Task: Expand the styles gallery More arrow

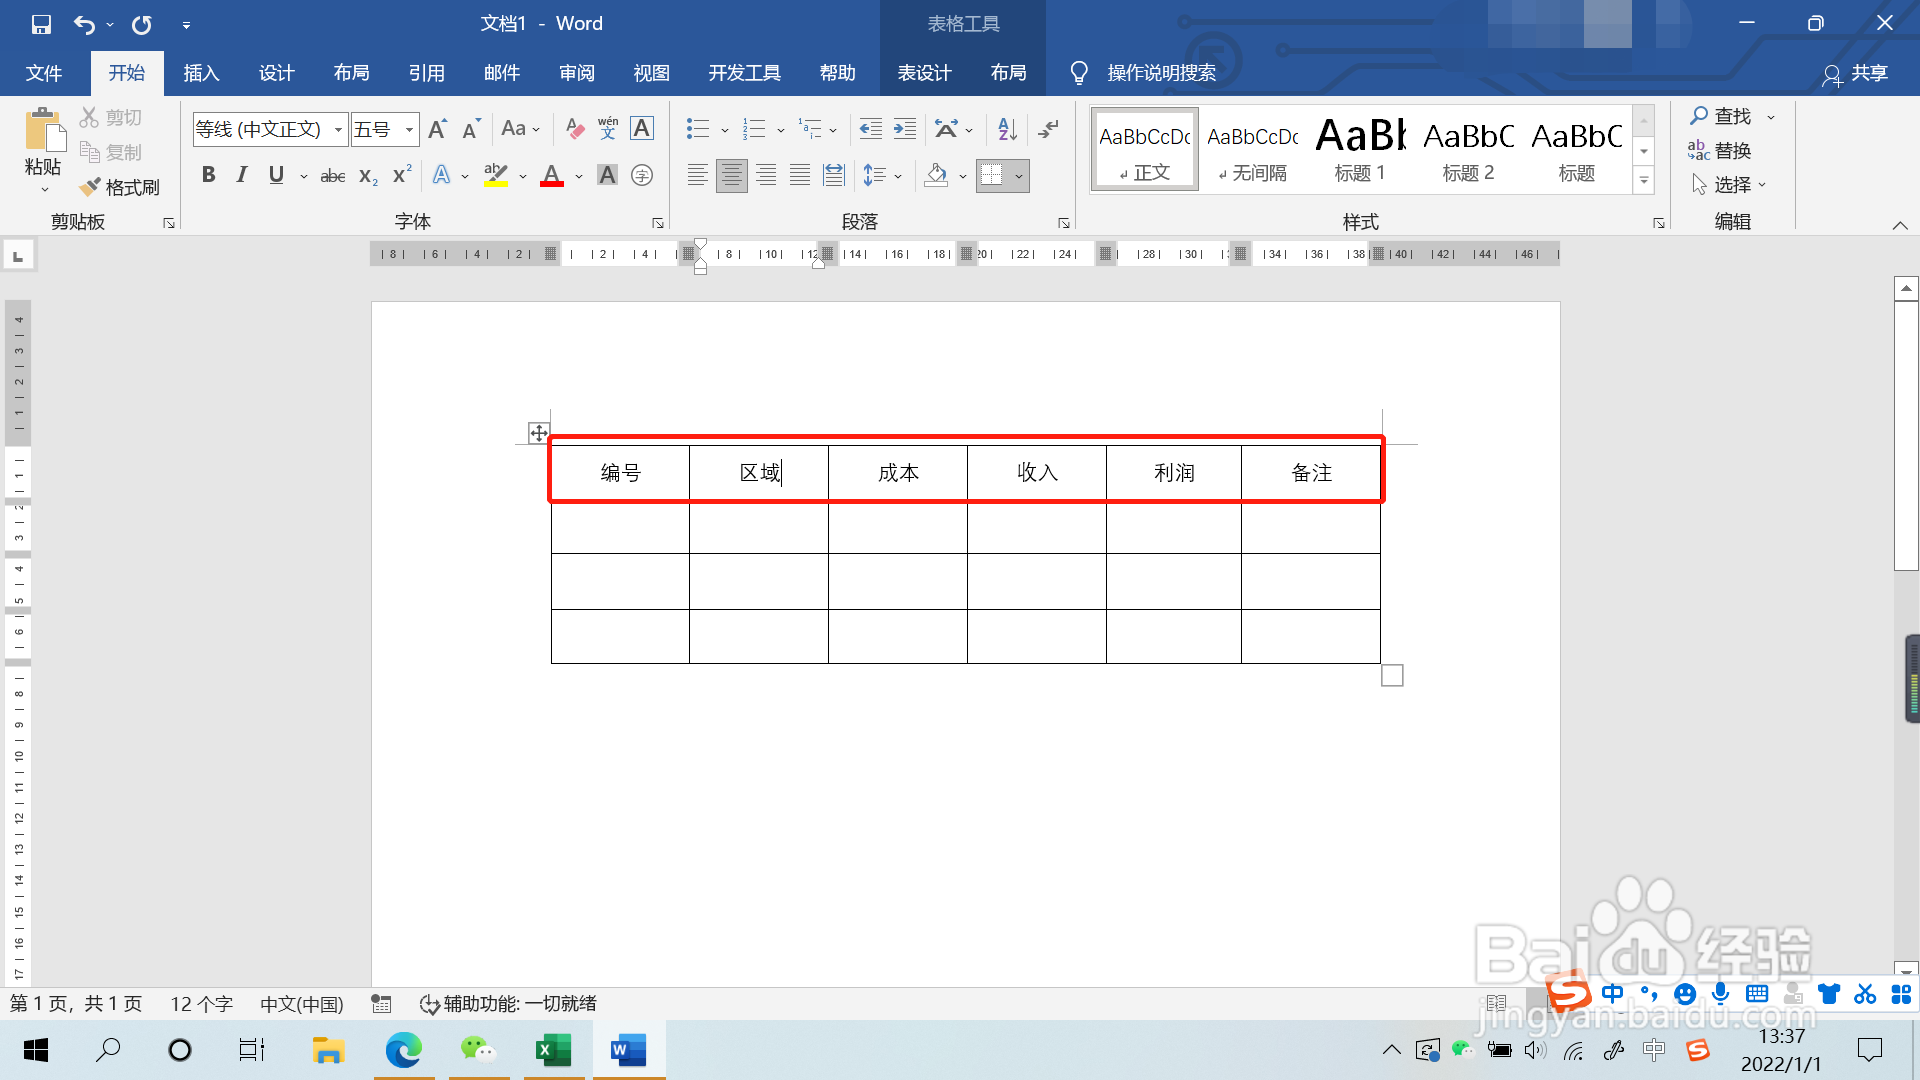Action: [x=1644, y=181]
